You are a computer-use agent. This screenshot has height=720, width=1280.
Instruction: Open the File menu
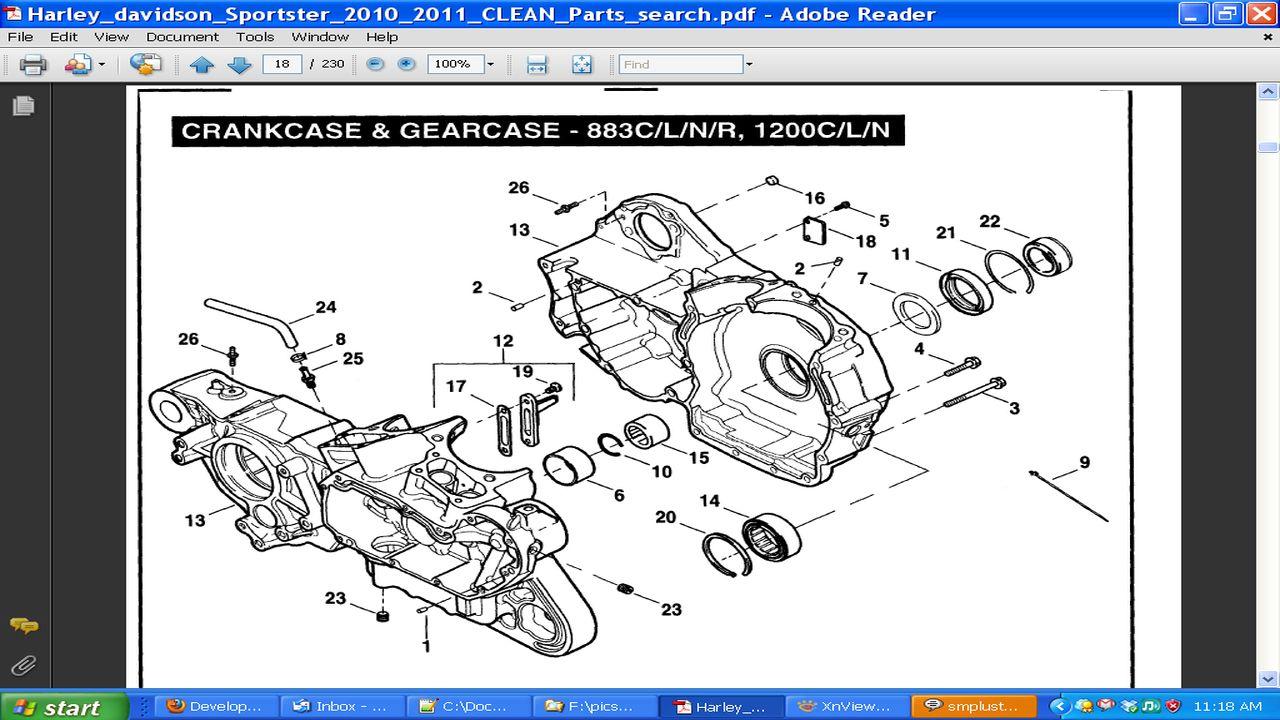point(20,37)
